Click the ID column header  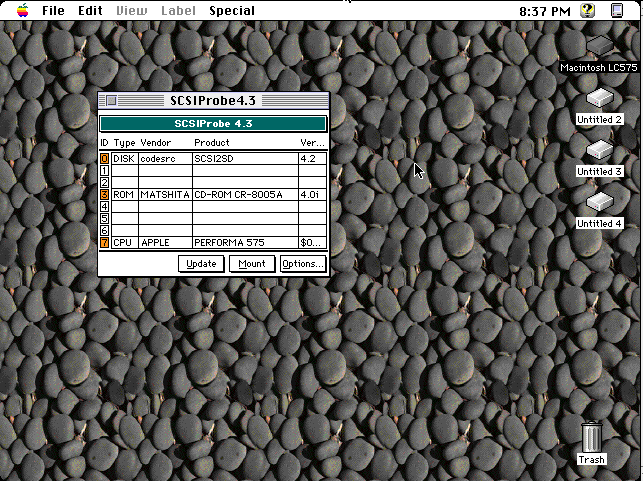pos(104,143)
